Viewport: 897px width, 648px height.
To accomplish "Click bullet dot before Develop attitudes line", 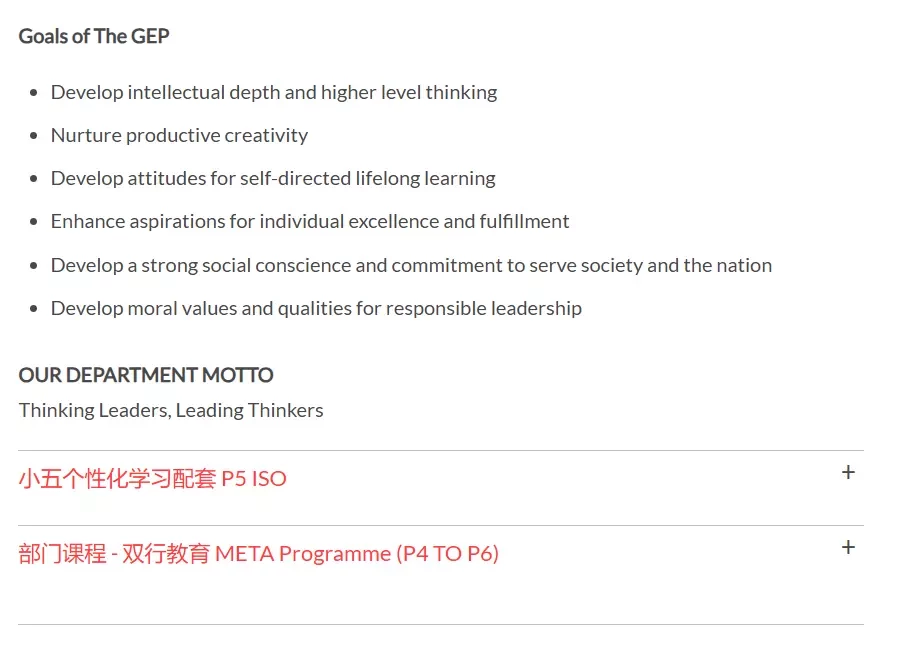I will (x=34, y=178).
